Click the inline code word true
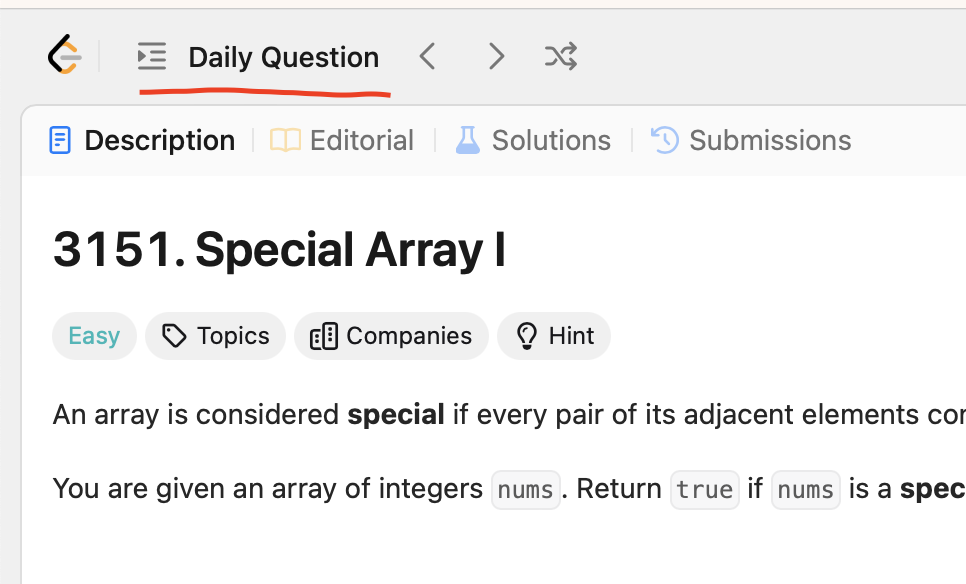Viewport: 966px width, 584px height. [704, 489]
